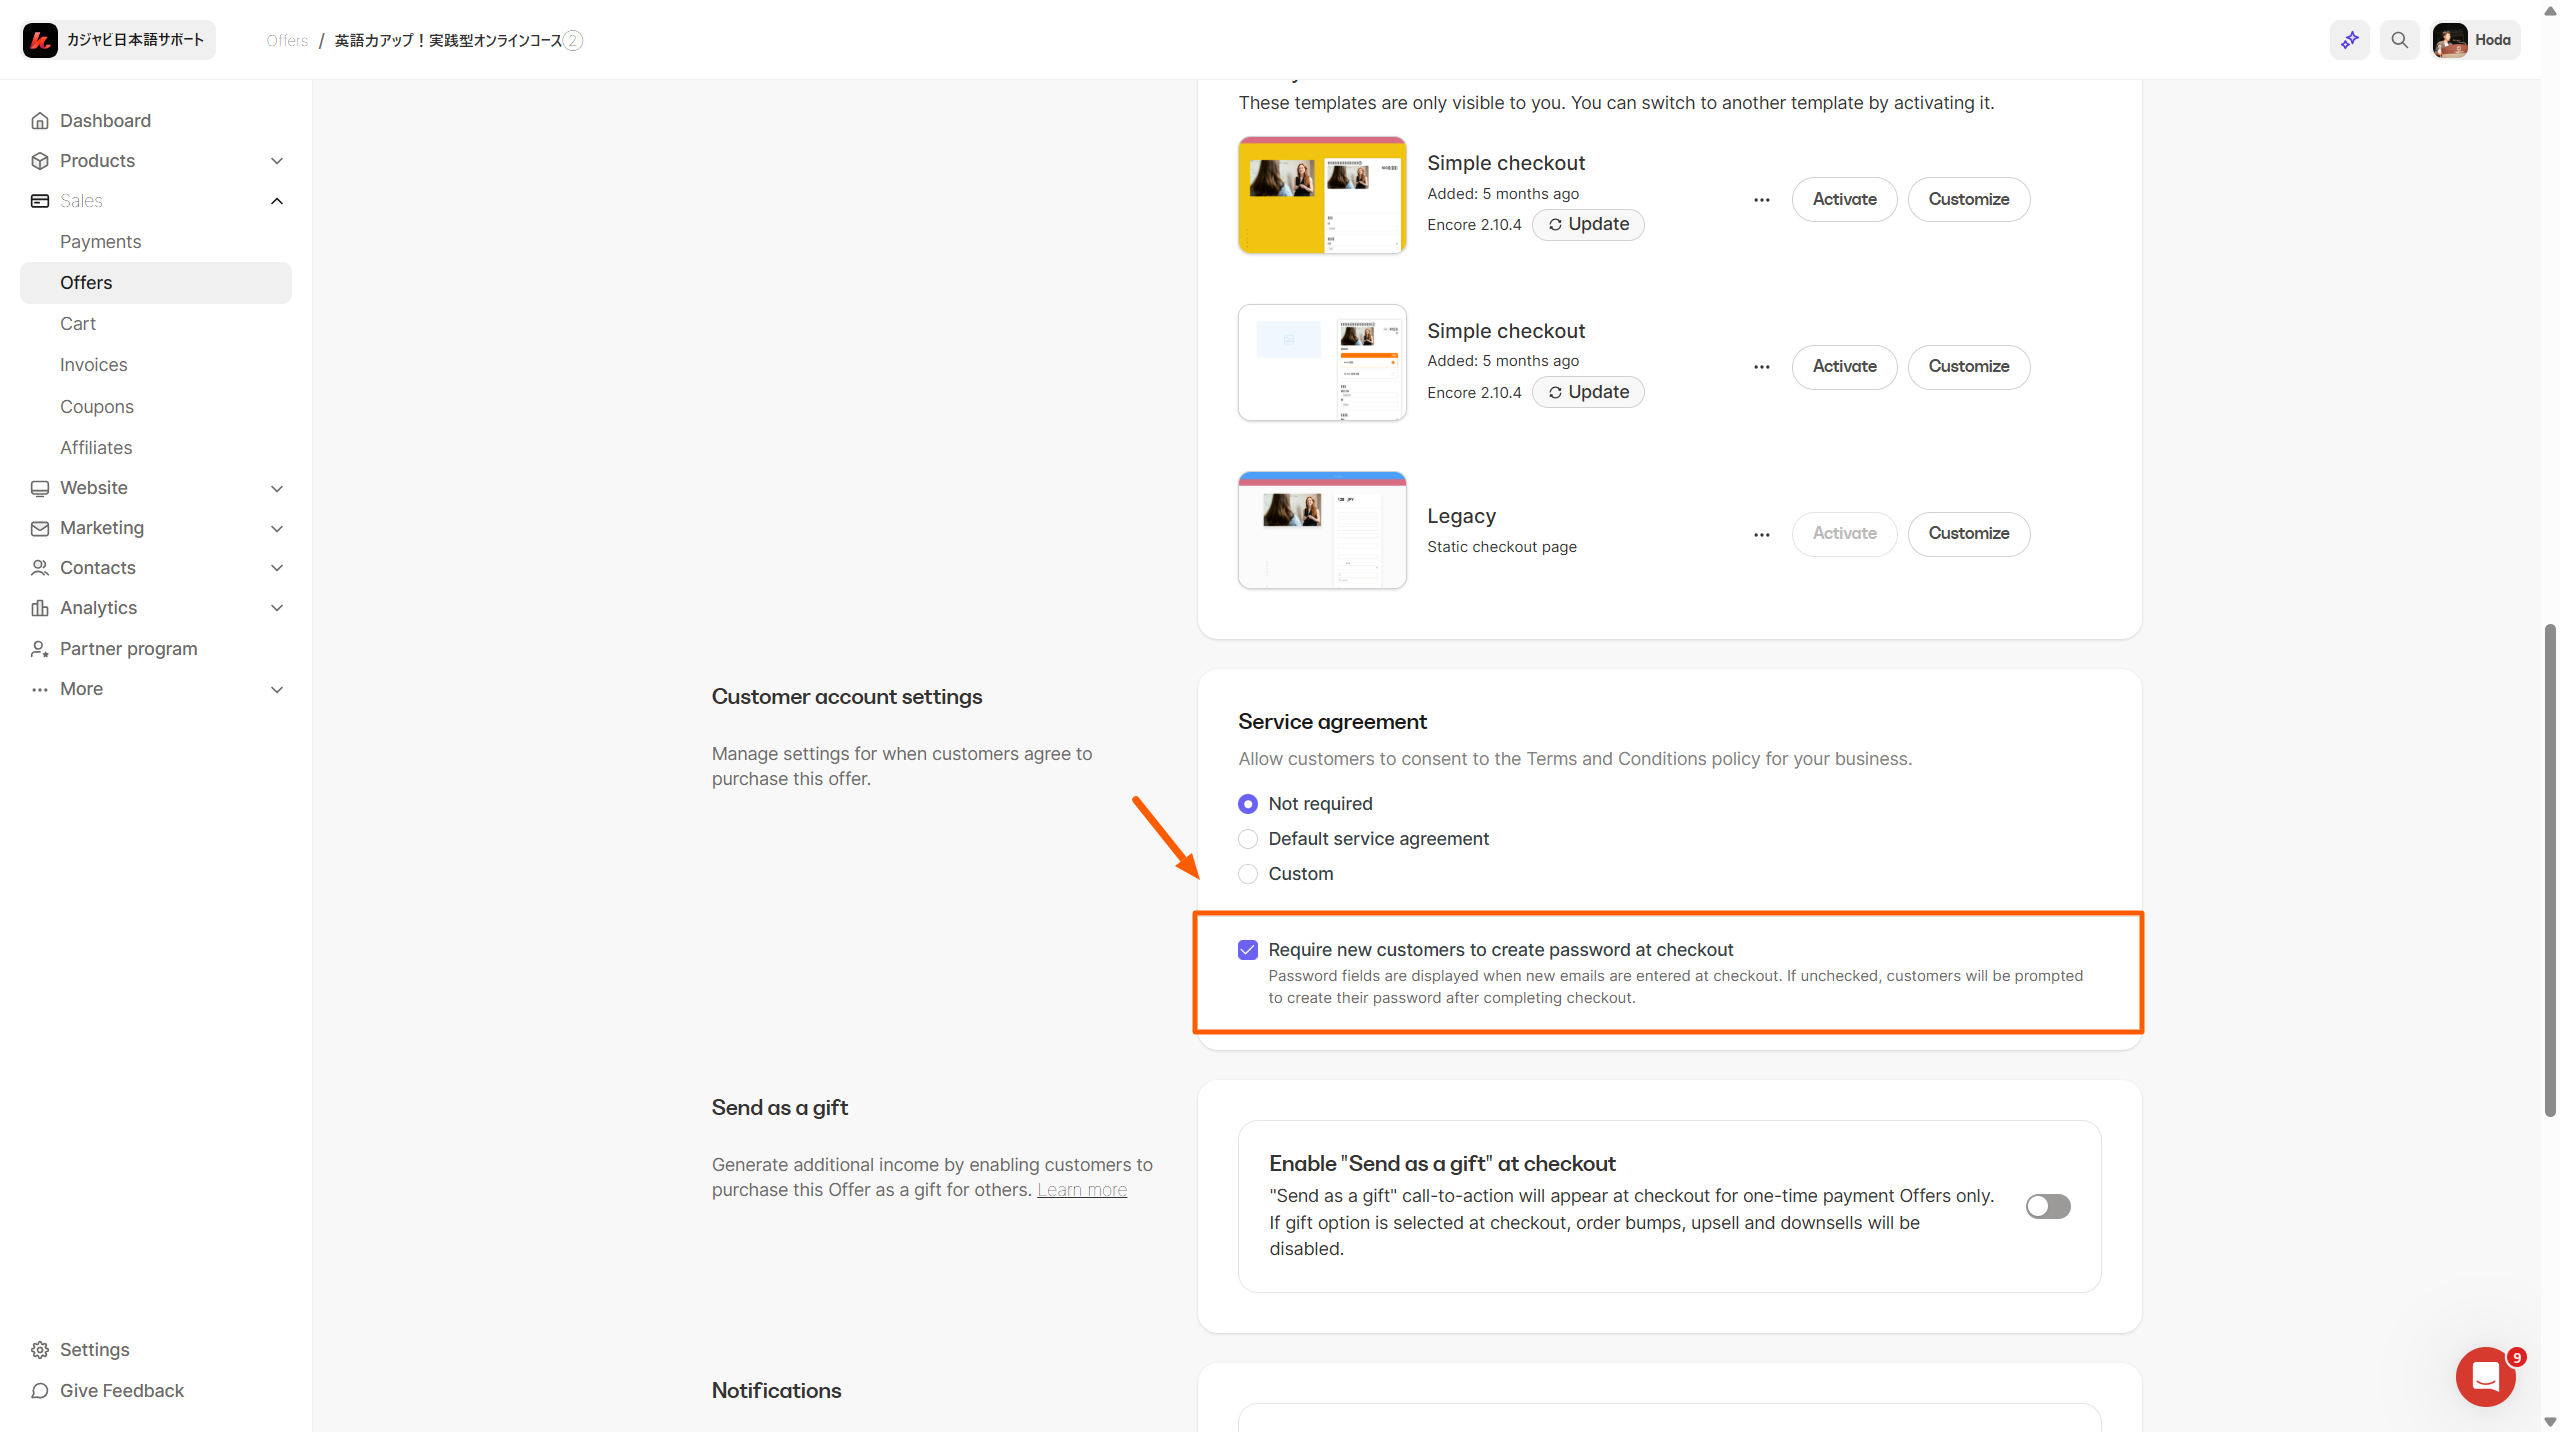
Task: Select Default service agreement radio option
Action: 1247,839
